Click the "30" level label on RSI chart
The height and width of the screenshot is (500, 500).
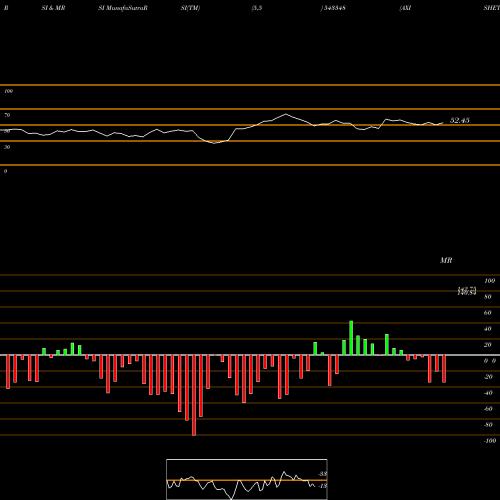(7, 147)
